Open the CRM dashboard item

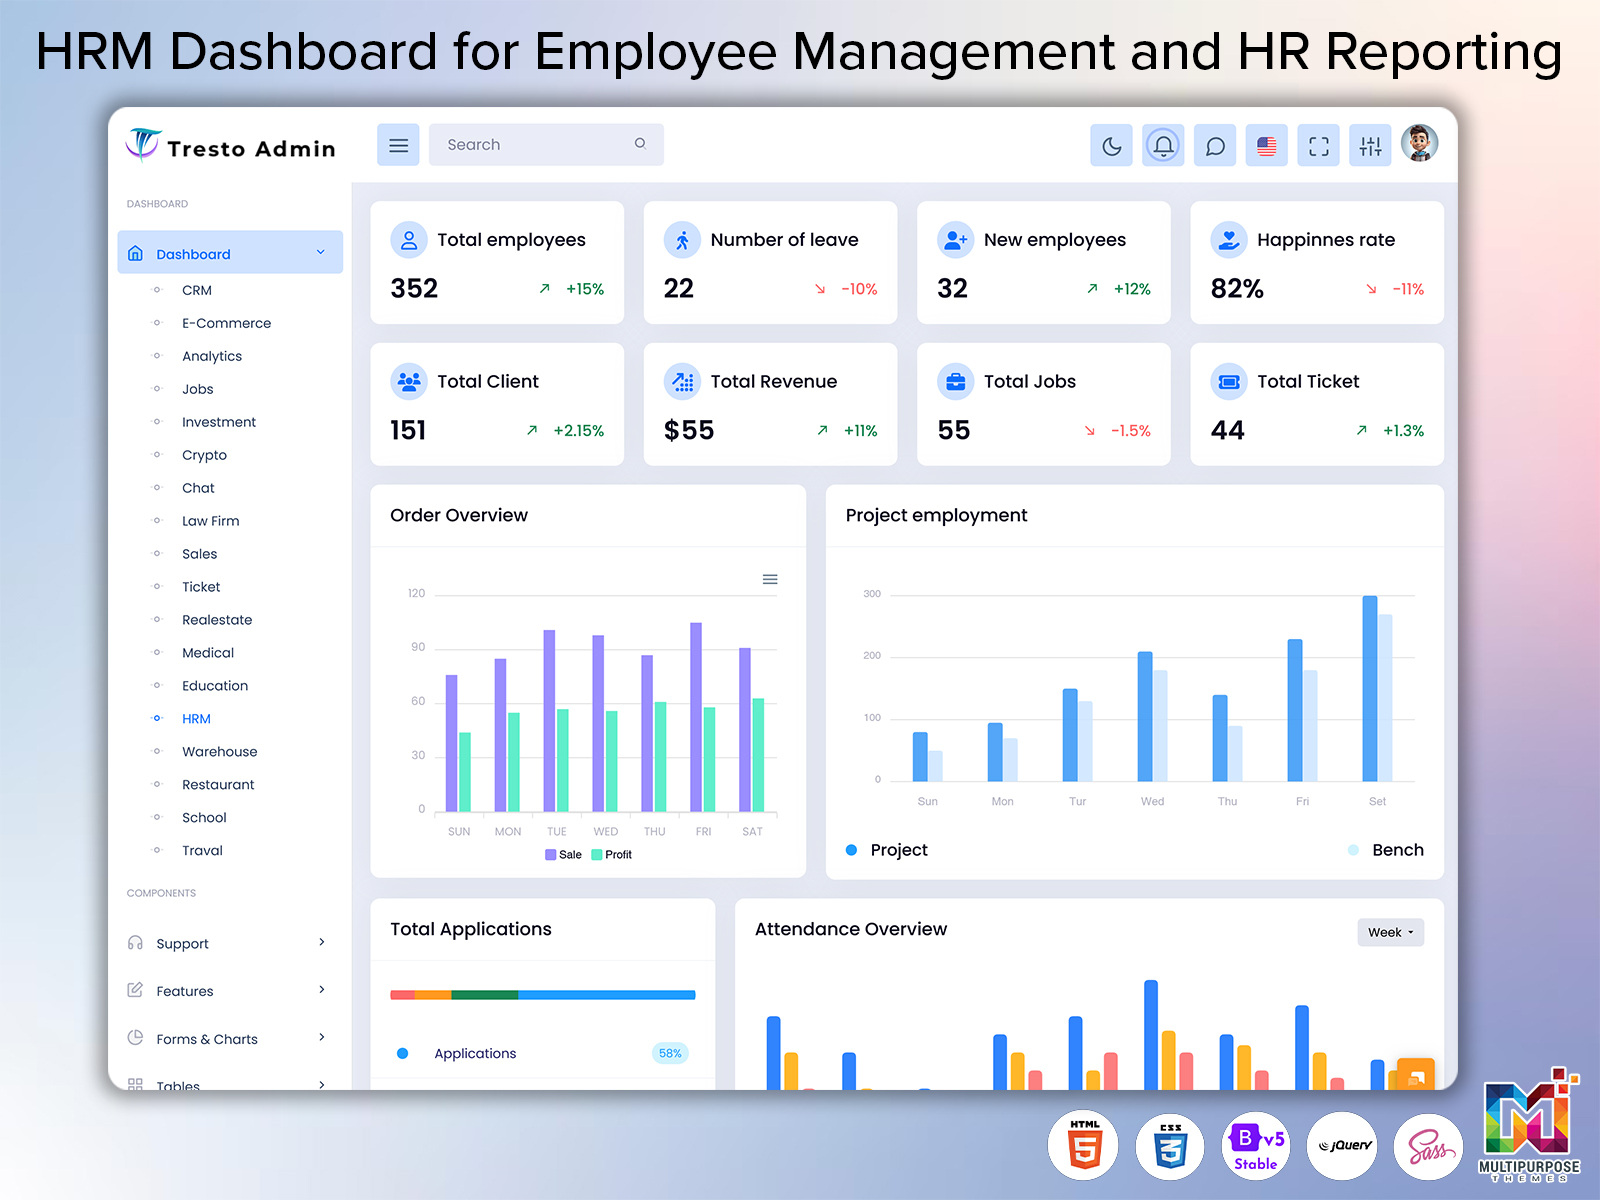tap(197, 290)
